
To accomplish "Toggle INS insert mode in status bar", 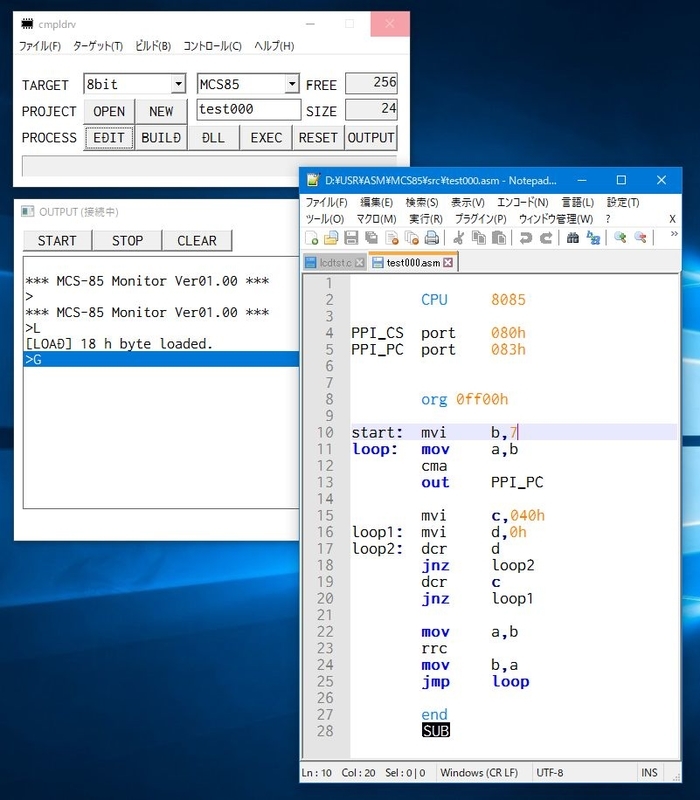I will pos(649,772).
